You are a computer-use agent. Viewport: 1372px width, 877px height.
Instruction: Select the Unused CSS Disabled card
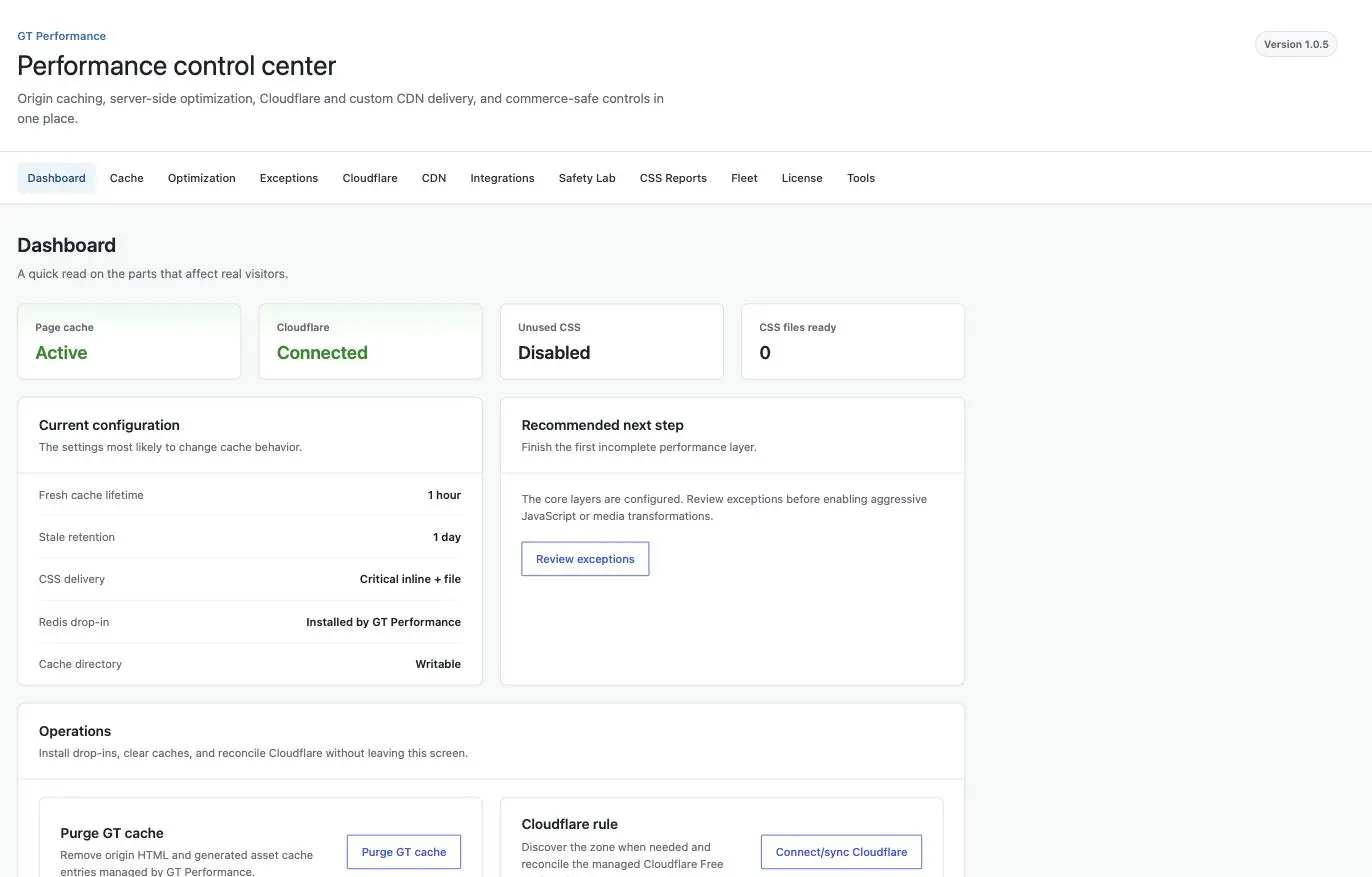611,341
